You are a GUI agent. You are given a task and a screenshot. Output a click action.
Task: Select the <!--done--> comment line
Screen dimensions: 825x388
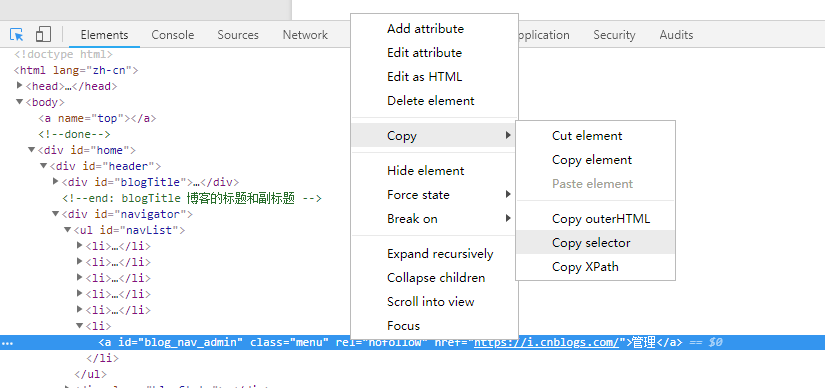point(74,134)
